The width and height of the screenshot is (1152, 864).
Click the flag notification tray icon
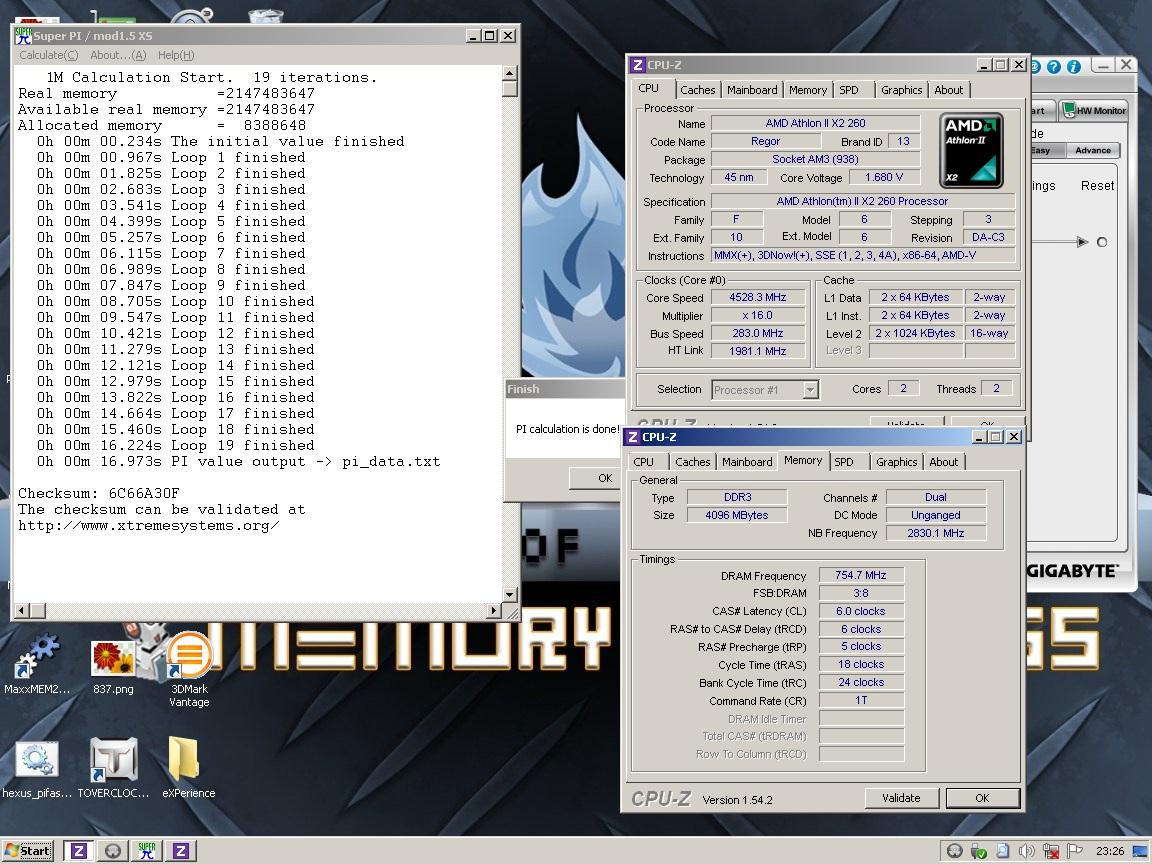point(1074,851)
